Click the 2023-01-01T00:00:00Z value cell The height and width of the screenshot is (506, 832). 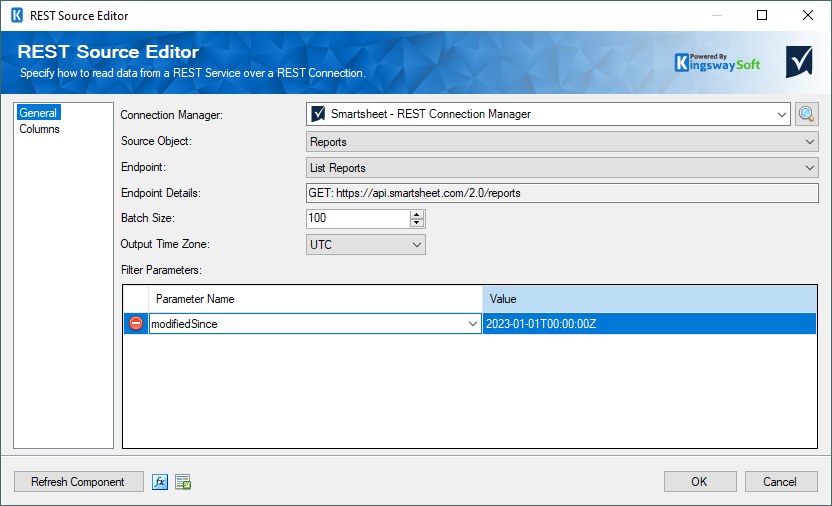coord(649,324)
